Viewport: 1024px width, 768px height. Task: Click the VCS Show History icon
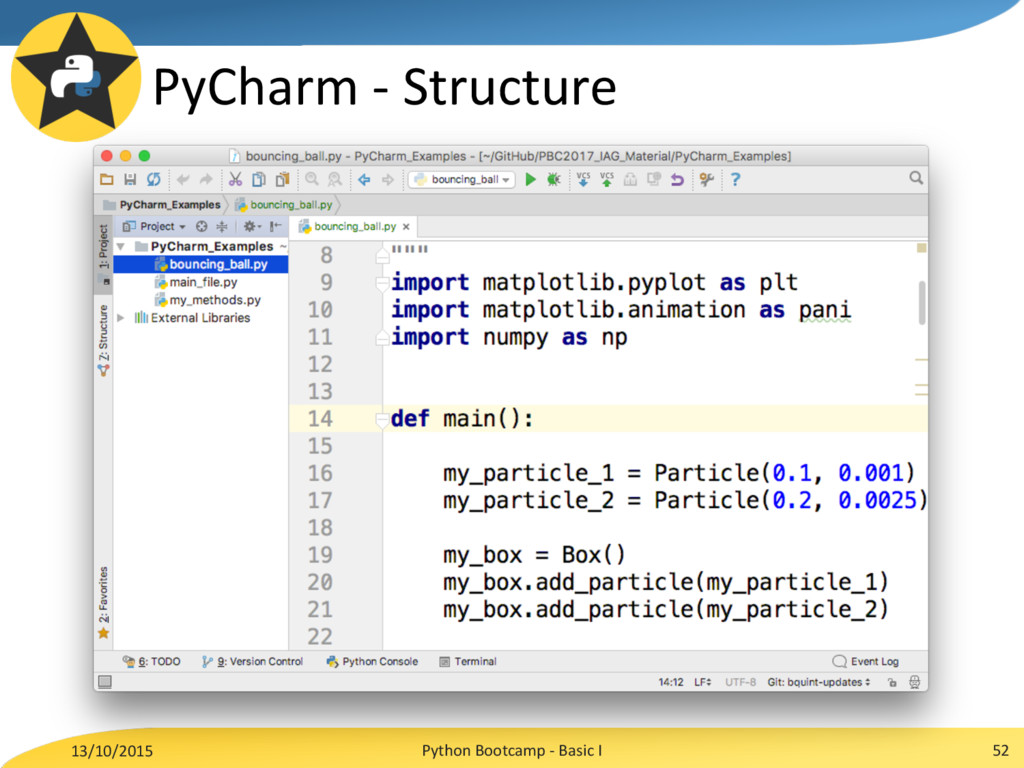630,179
